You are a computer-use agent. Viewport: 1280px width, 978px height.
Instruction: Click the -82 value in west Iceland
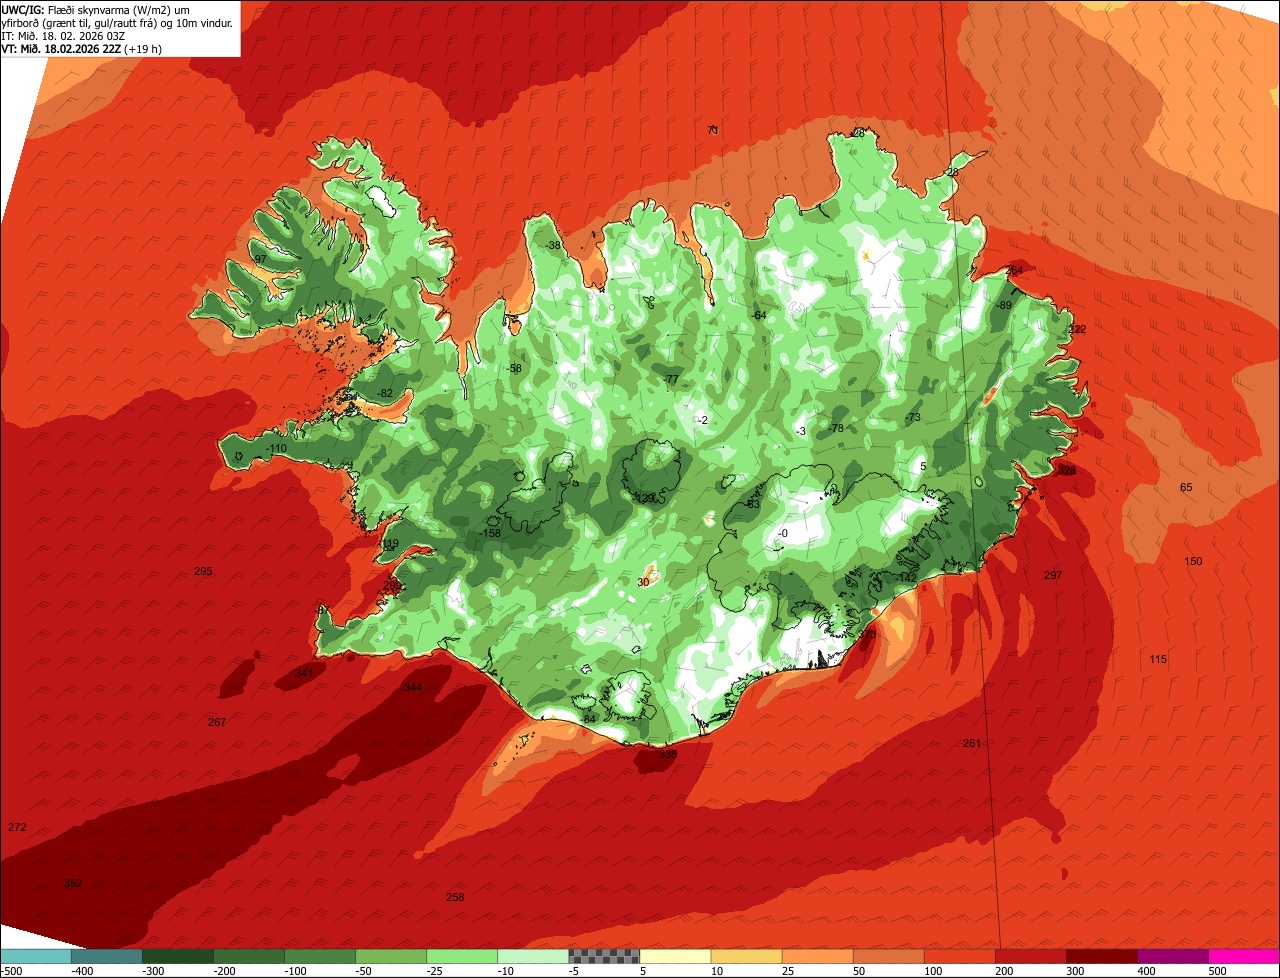click(x=385, y=393)
